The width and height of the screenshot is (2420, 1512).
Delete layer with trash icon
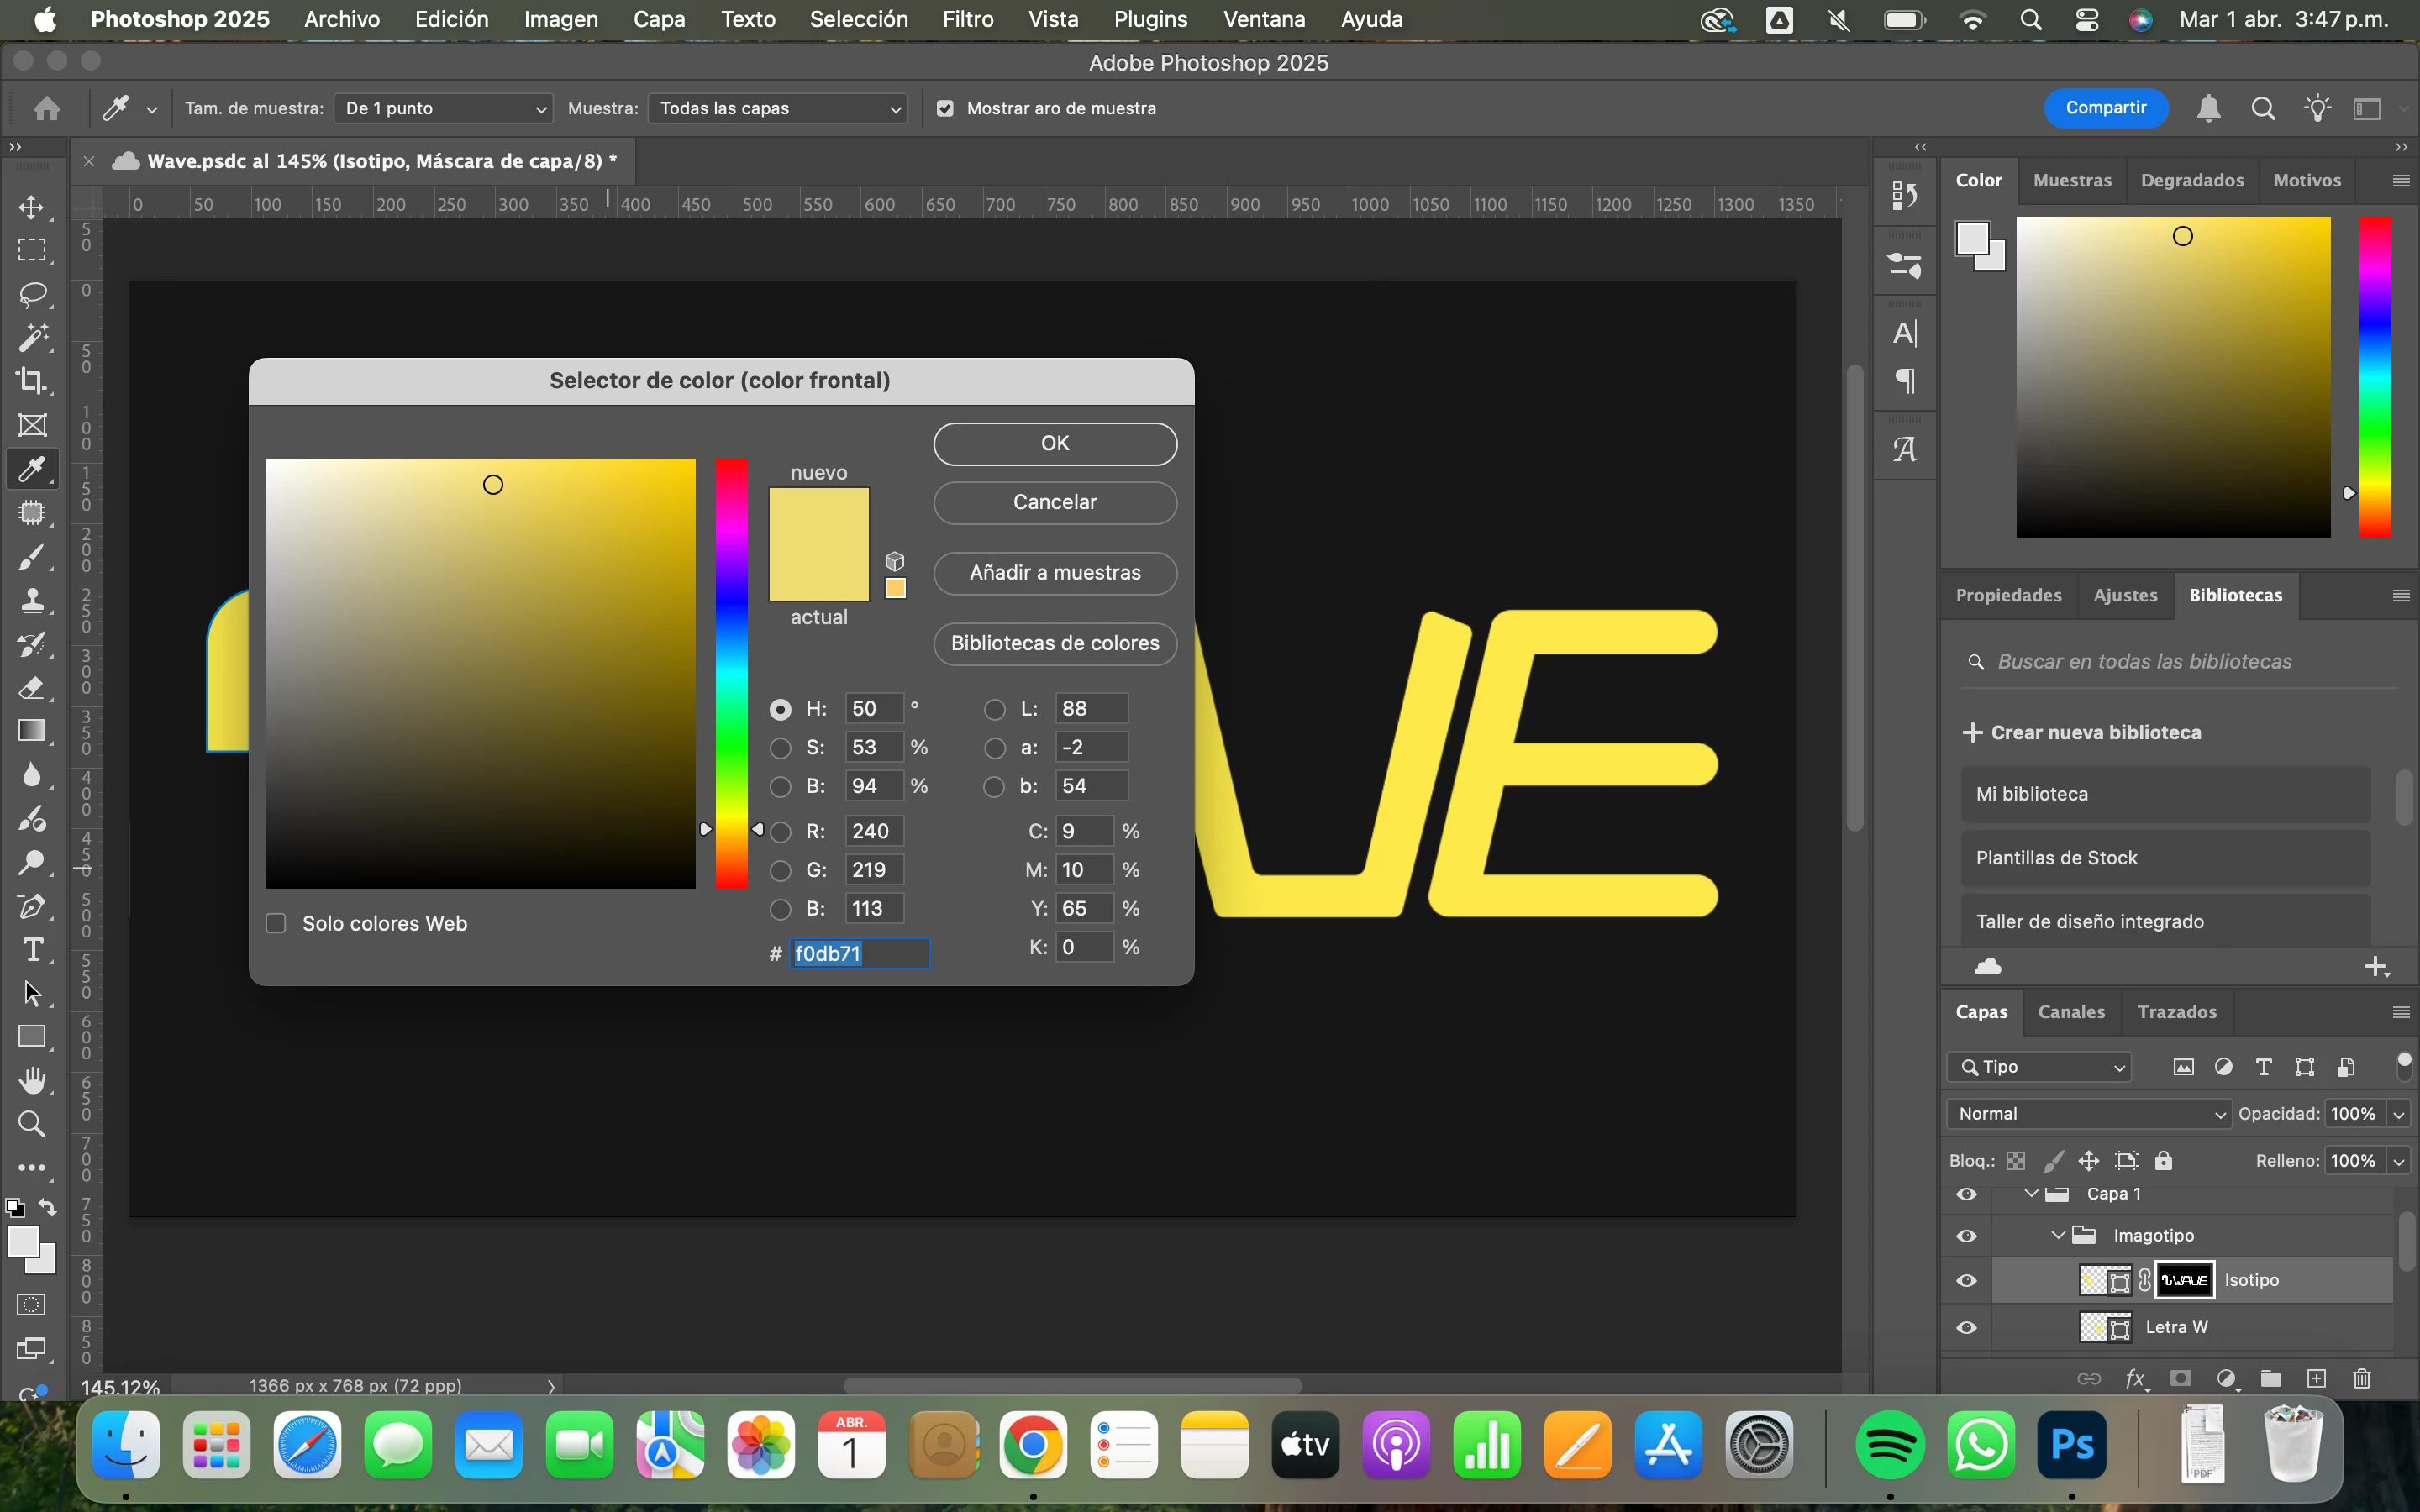tap(2362, 1379)
